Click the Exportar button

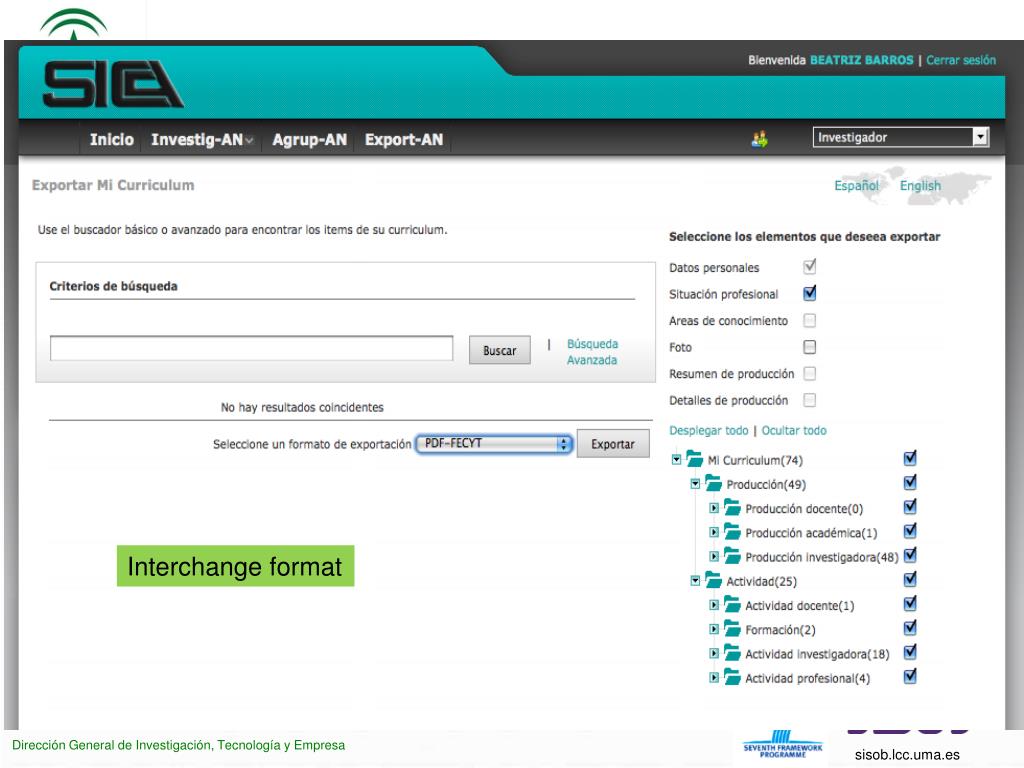click(x=613, y=443)
